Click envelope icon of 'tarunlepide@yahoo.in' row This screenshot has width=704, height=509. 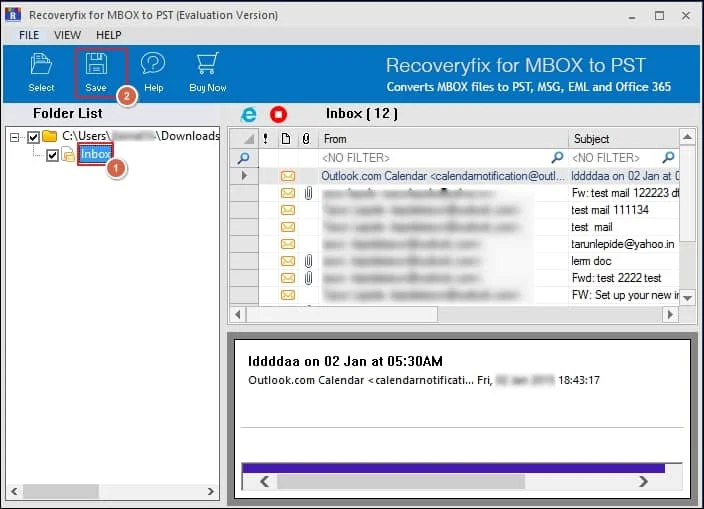(288, 244)
